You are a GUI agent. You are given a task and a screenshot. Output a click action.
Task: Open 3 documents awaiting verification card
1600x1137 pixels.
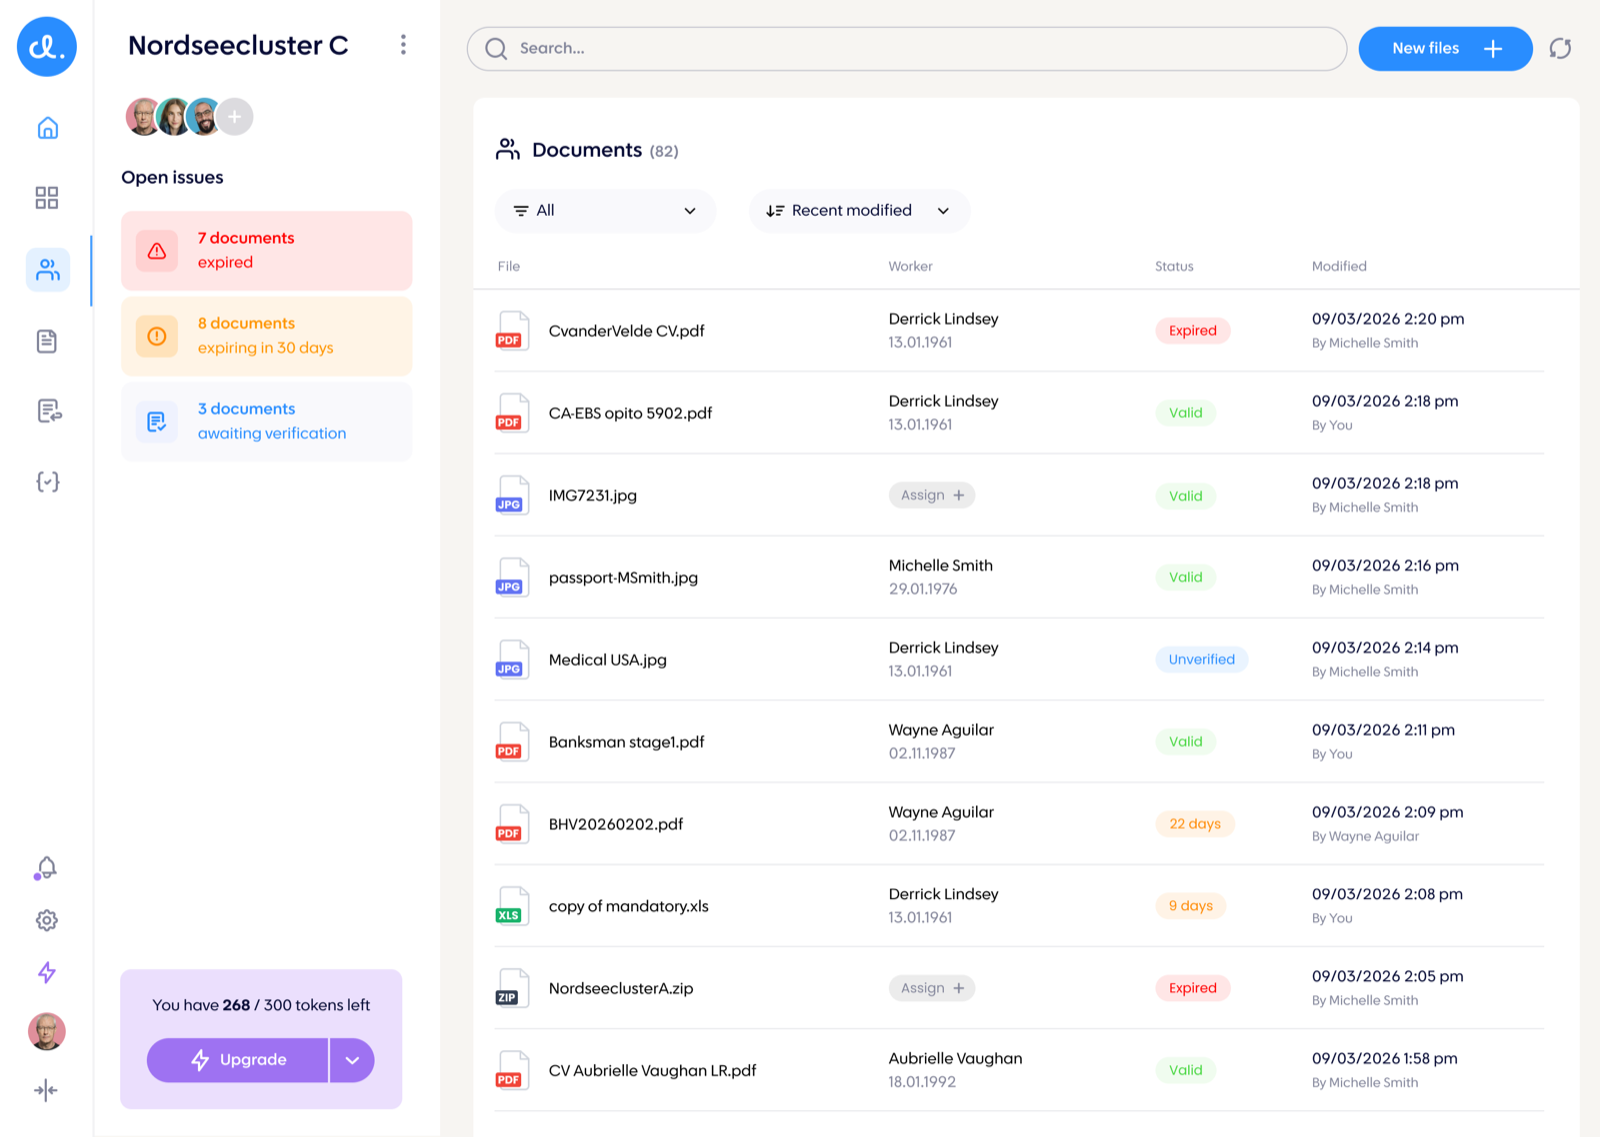coord(267,421)
